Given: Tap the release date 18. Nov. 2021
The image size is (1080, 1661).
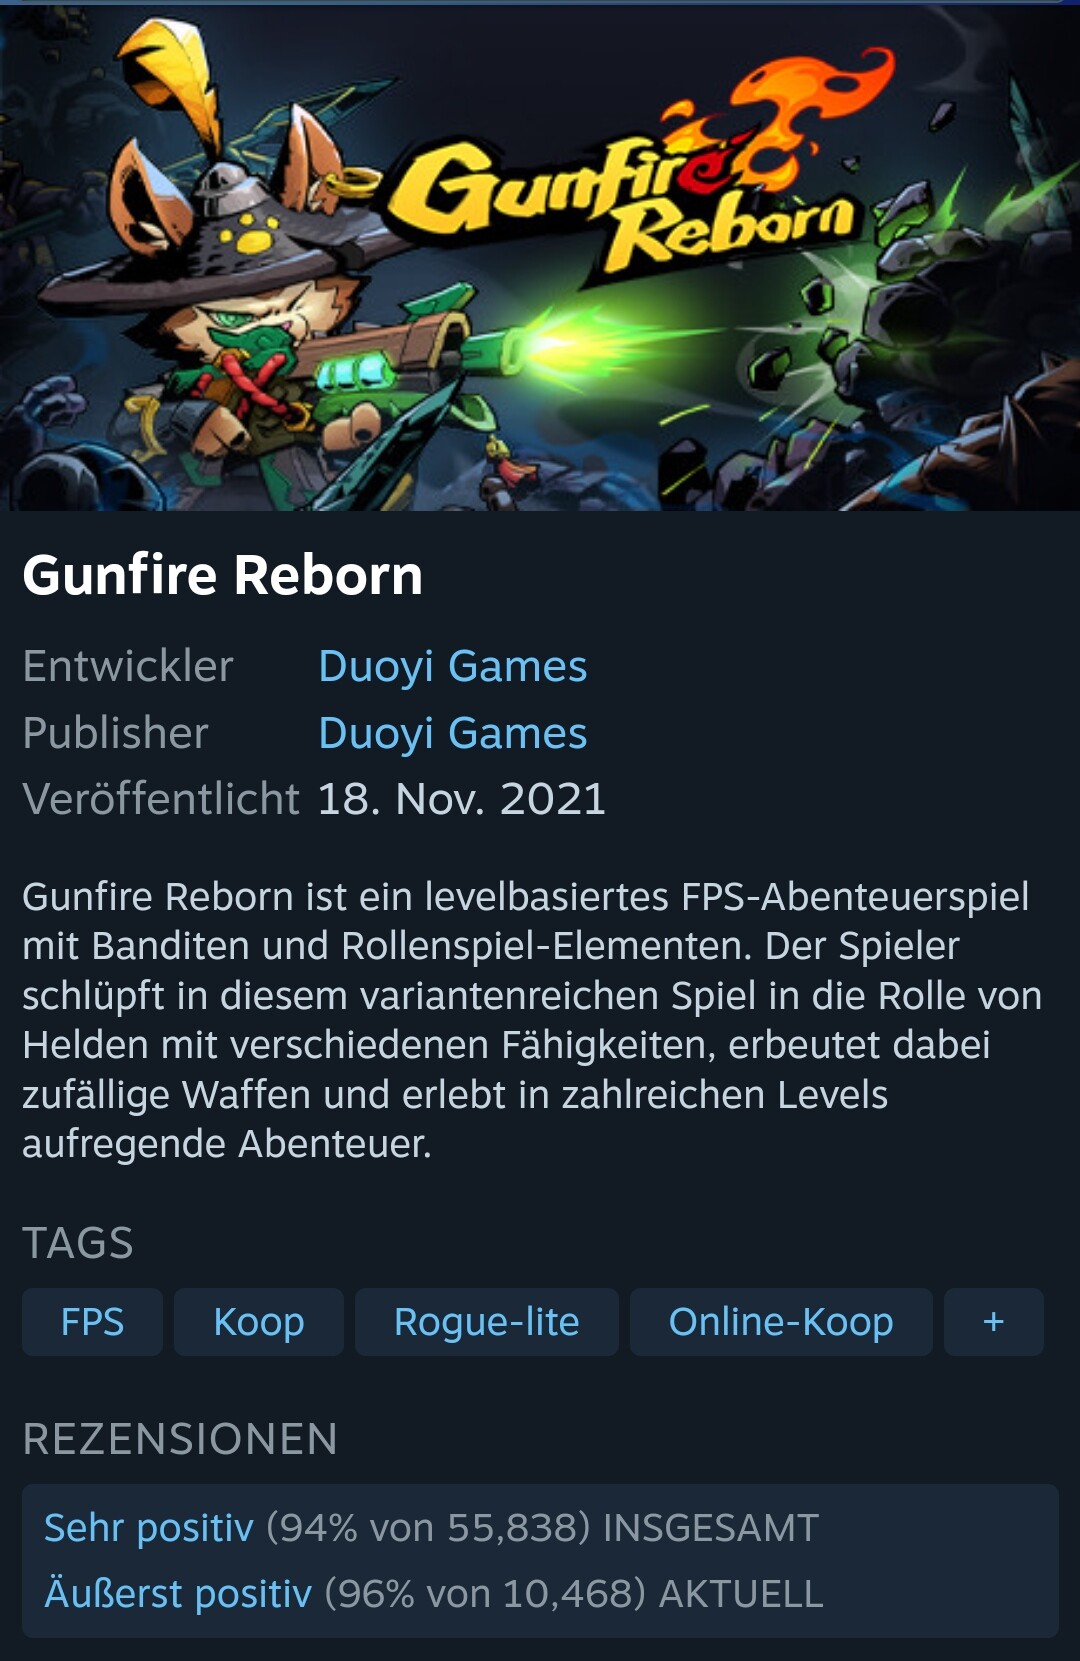Looking at the screenshot, I should pos(461,799).
